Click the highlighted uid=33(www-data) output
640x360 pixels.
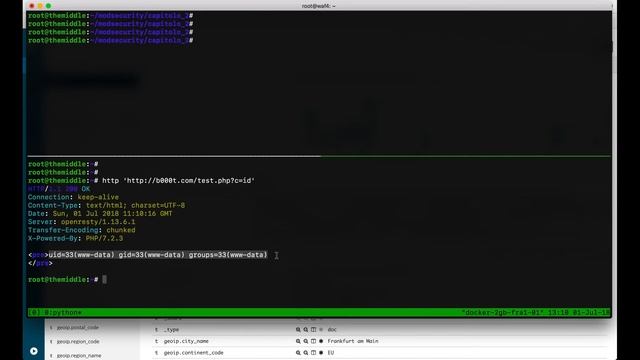point(158,255)
